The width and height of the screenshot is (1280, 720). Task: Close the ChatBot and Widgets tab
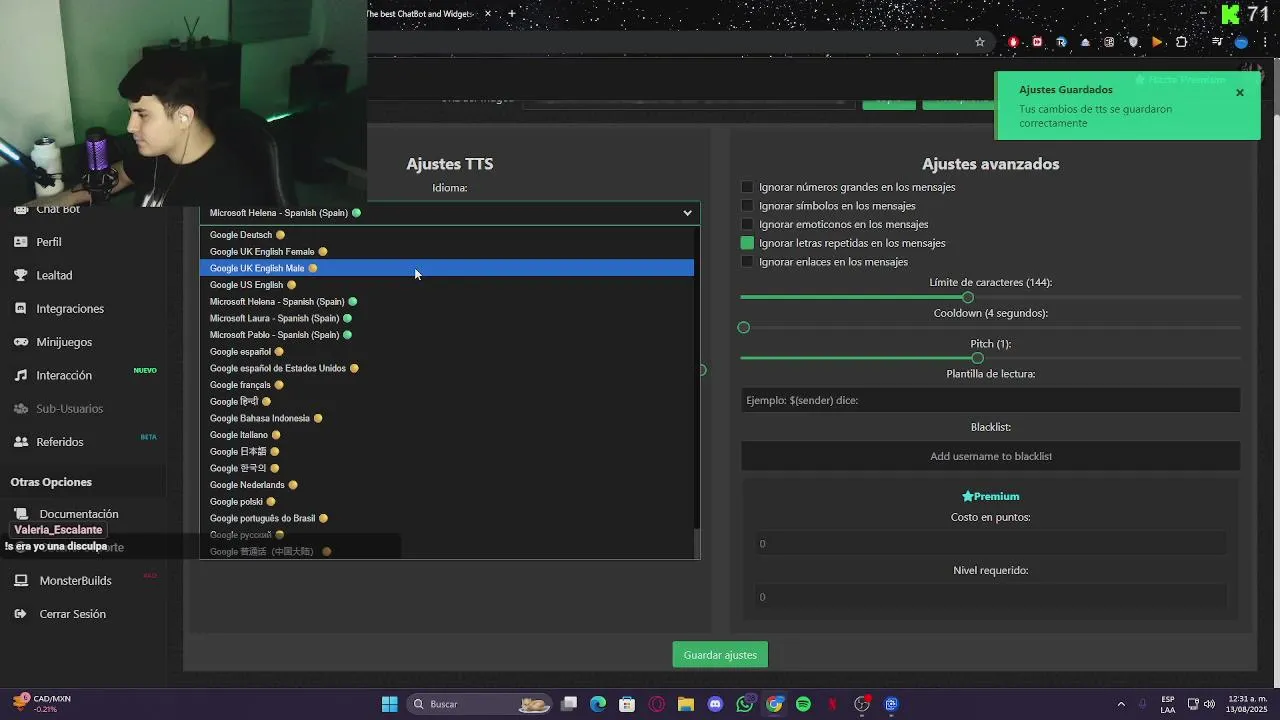(x=488, y=14)
